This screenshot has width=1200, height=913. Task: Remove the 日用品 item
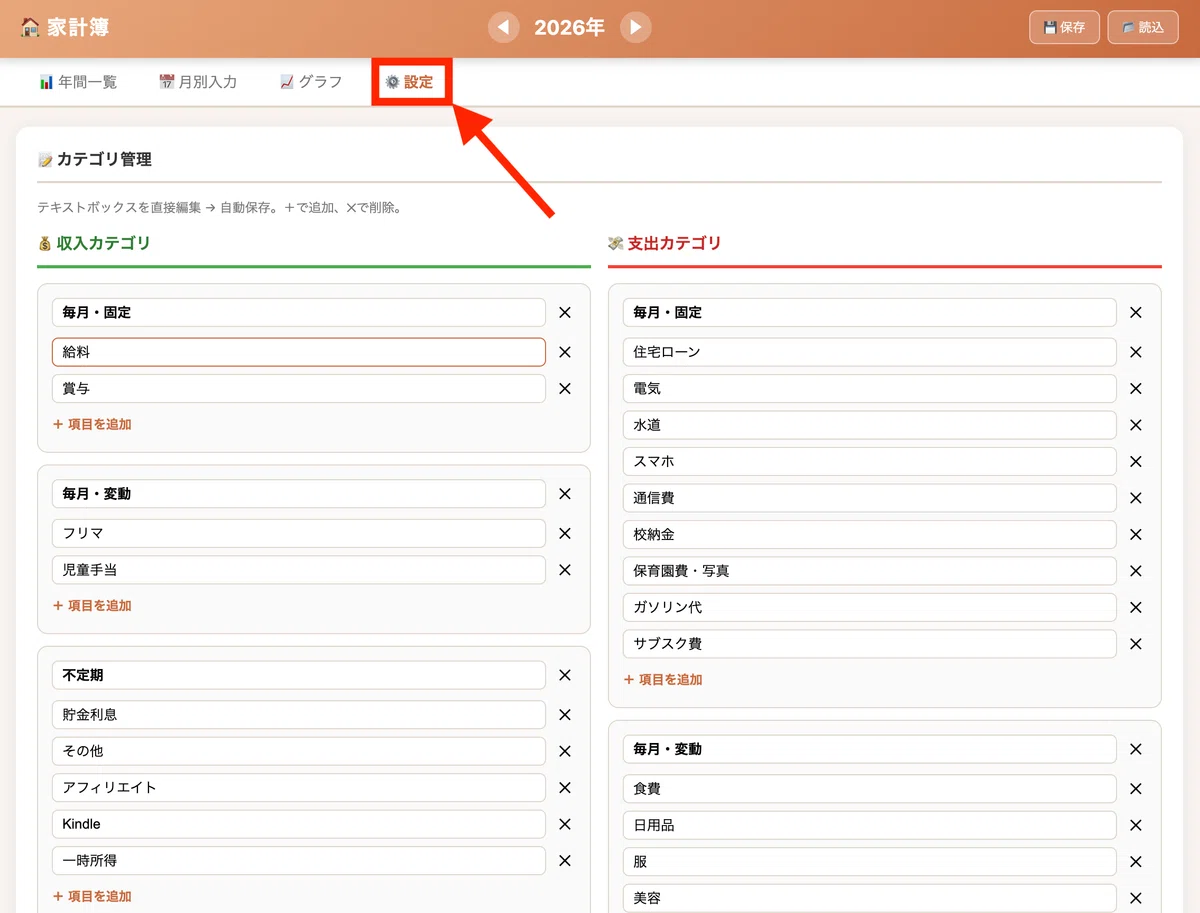tap(1136, 825)
